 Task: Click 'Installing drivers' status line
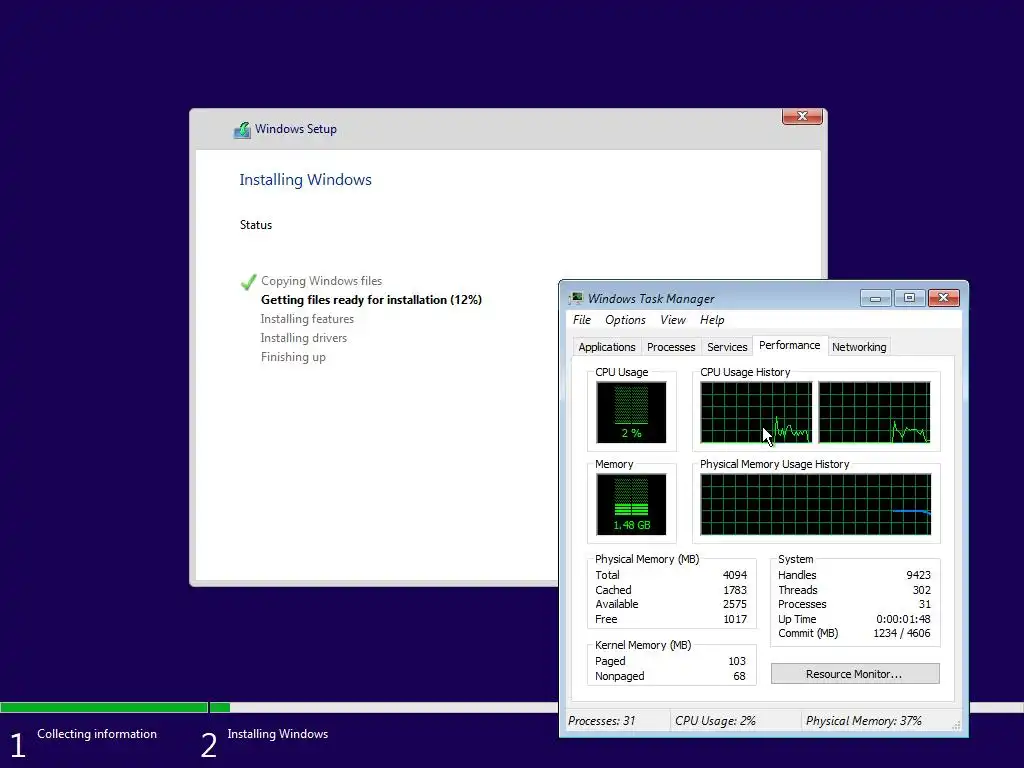304,338
